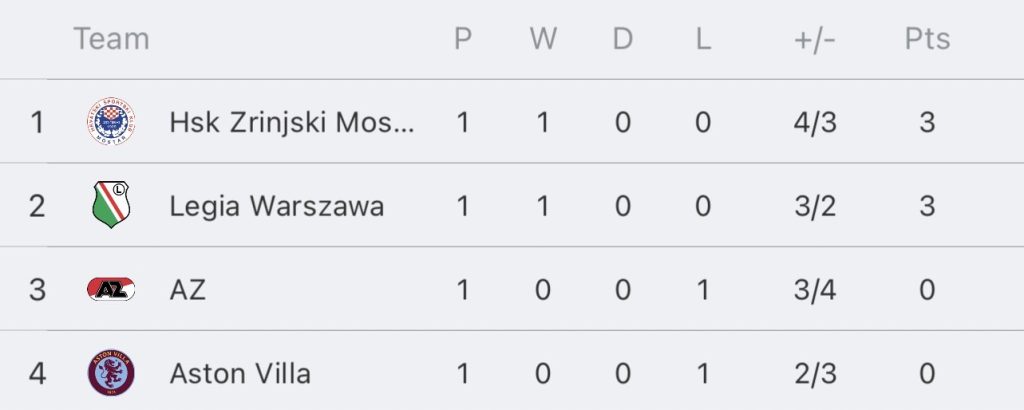Image resolution: width=1024 pixels, height=410 pixels.
Task: Click the D column header
Action: [623, 39]
